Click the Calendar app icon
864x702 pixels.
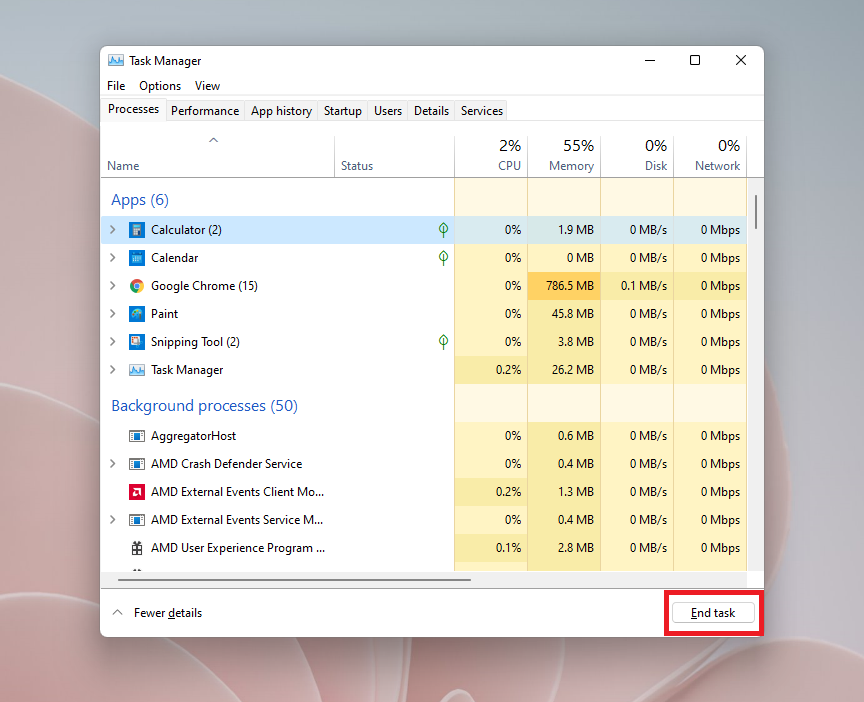pyautogui.click(x=137, y=258)
